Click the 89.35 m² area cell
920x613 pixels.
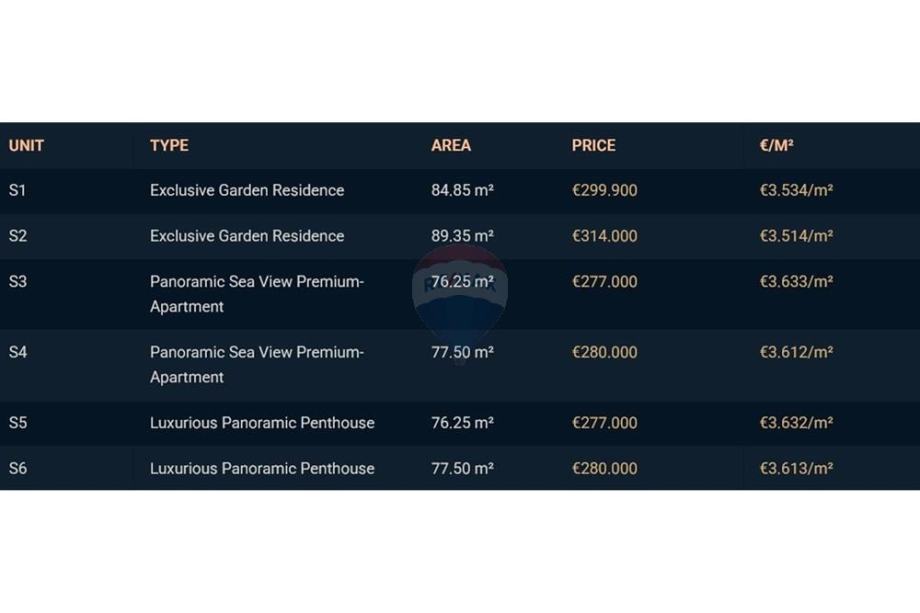462,236
